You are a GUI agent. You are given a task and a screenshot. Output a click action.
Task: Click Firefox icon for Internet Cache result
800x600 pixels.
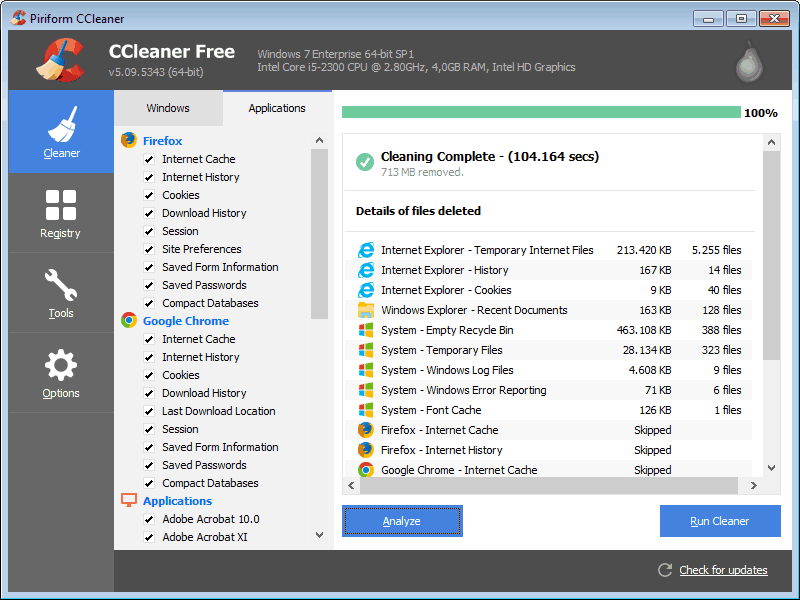coord(366,430)
